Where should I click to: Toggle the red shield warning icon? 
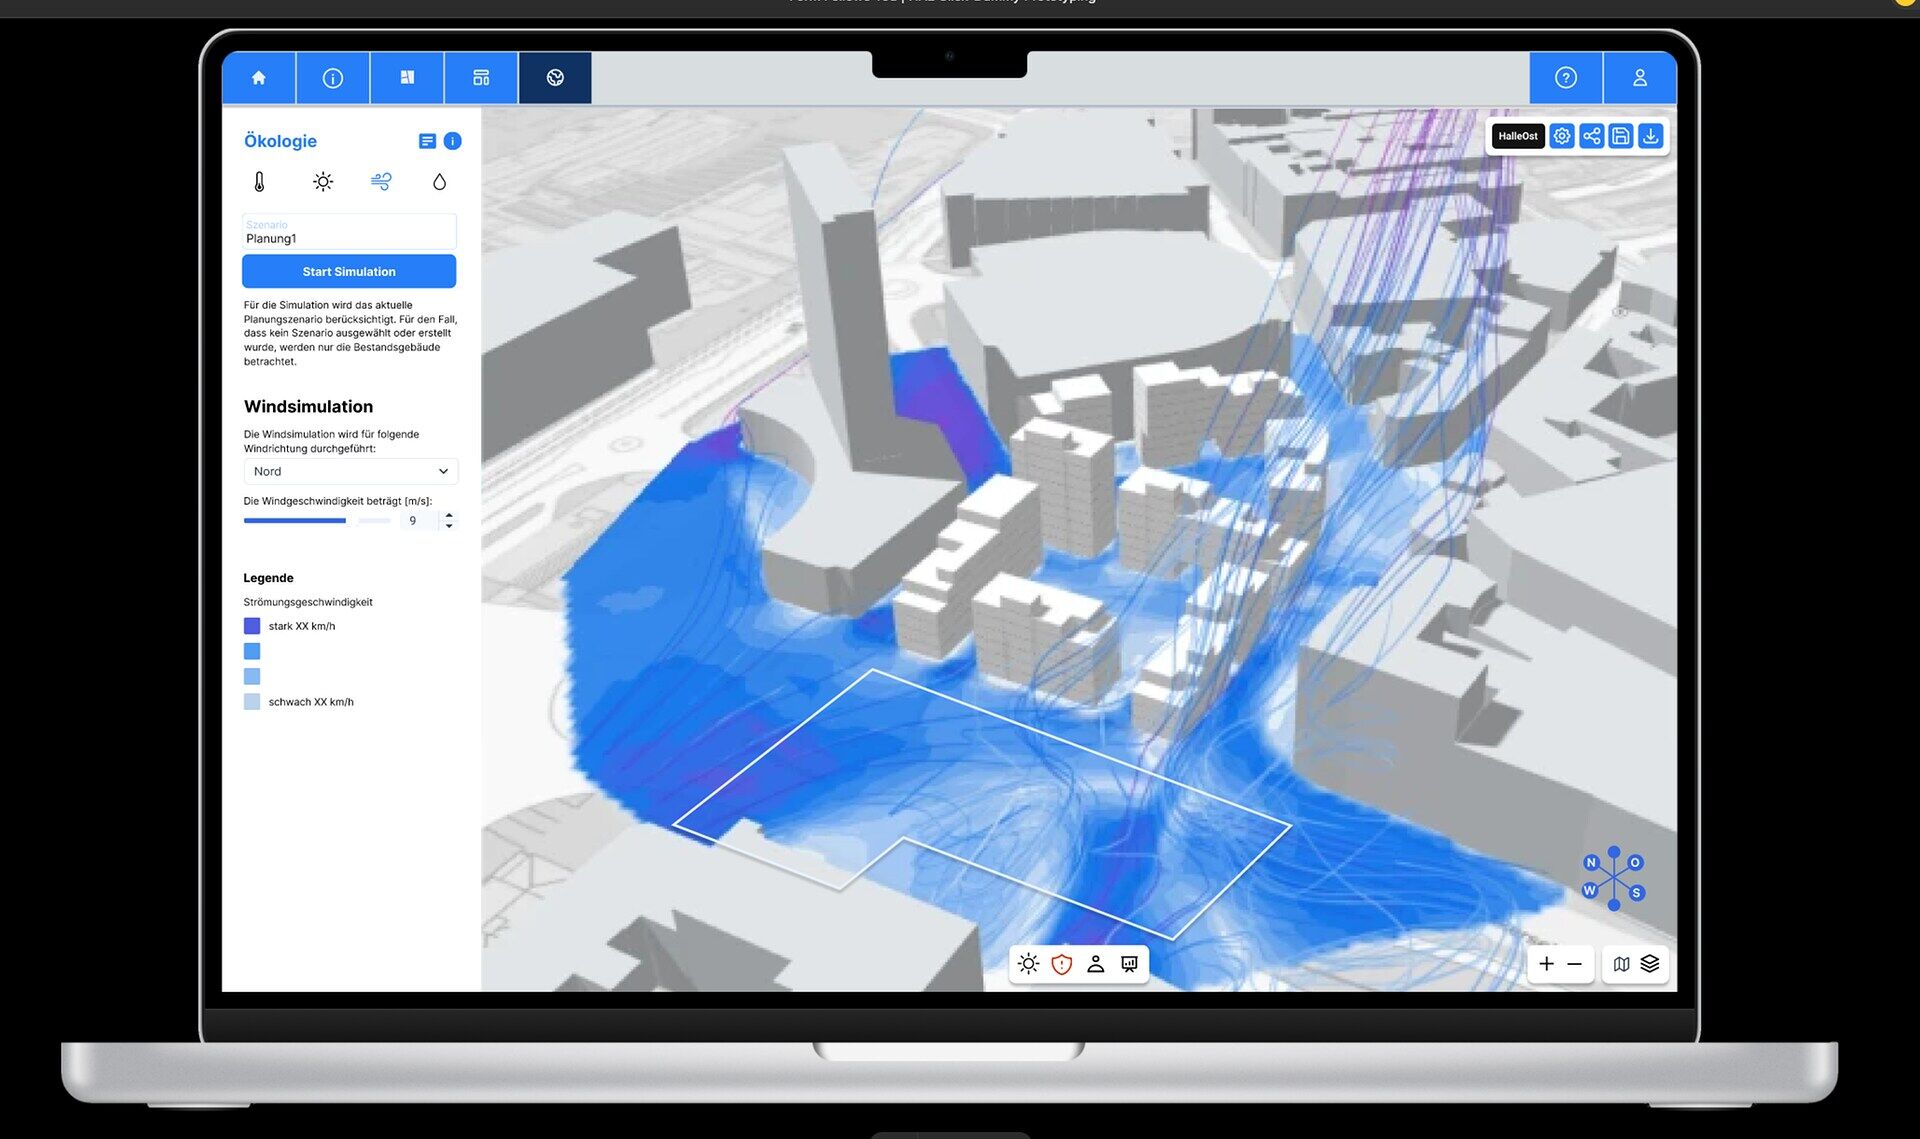(x=1062, y=964)
